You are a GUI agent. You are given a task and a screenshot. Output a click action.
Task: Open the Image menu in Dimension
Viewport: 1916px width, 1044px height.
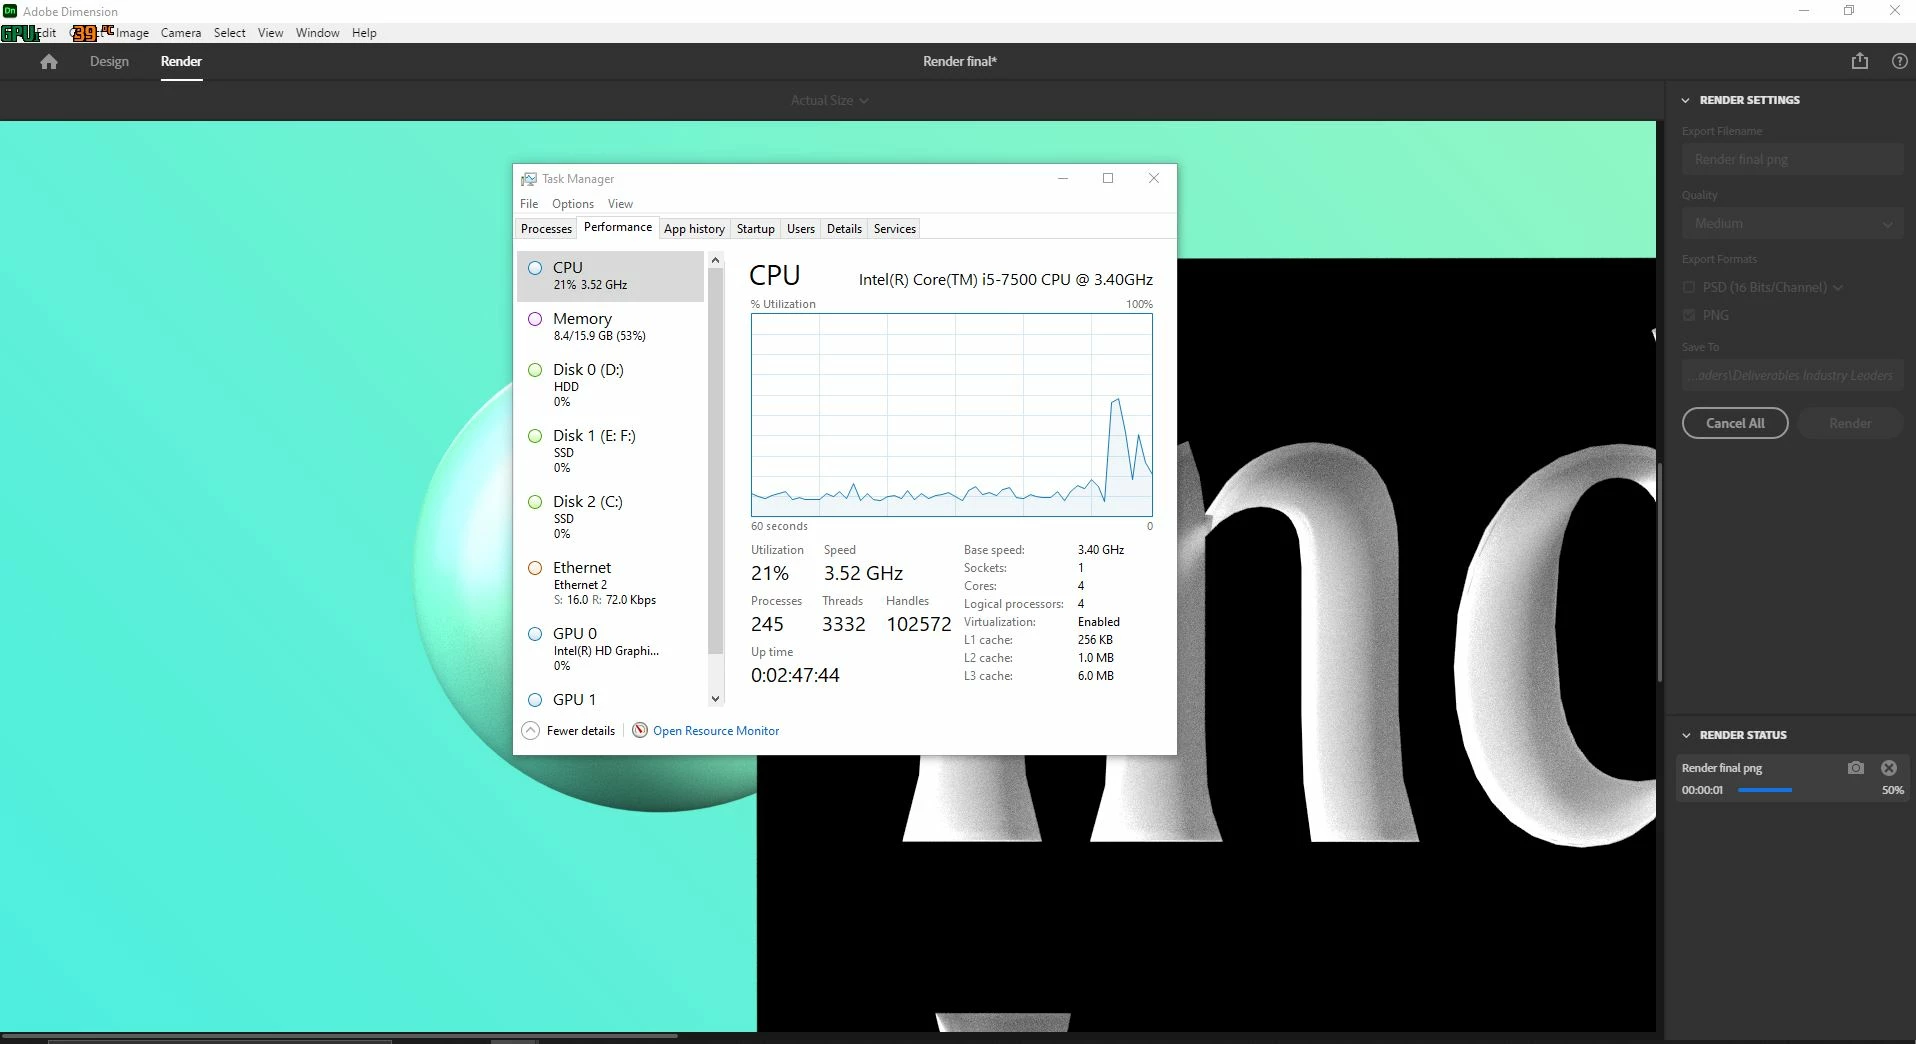tap(132, 33)
